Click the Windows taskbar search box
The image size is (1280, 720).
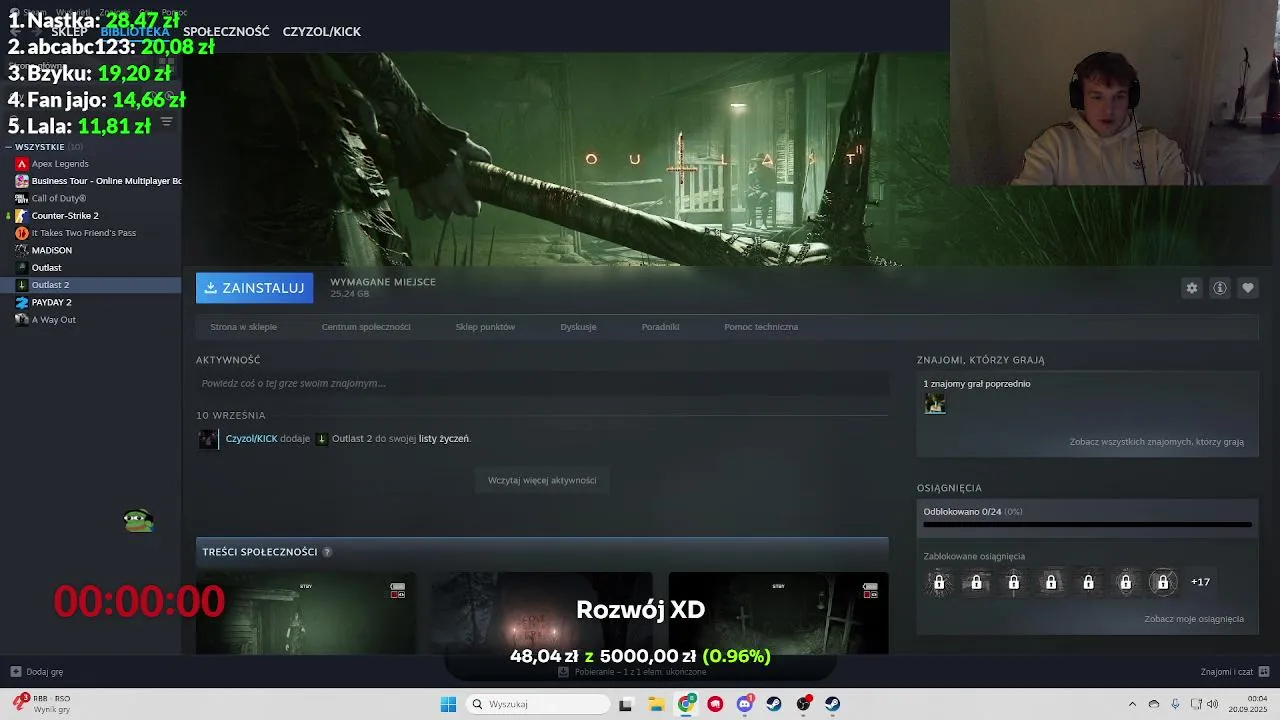539,704
